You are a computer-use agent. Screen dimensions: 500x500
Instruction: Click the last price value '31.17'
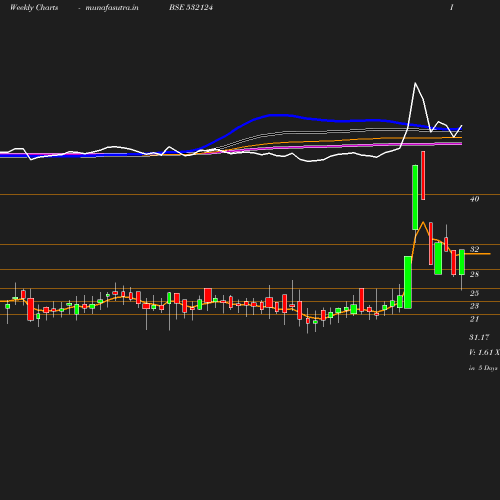pyautogui.click(x=479, y=337)
